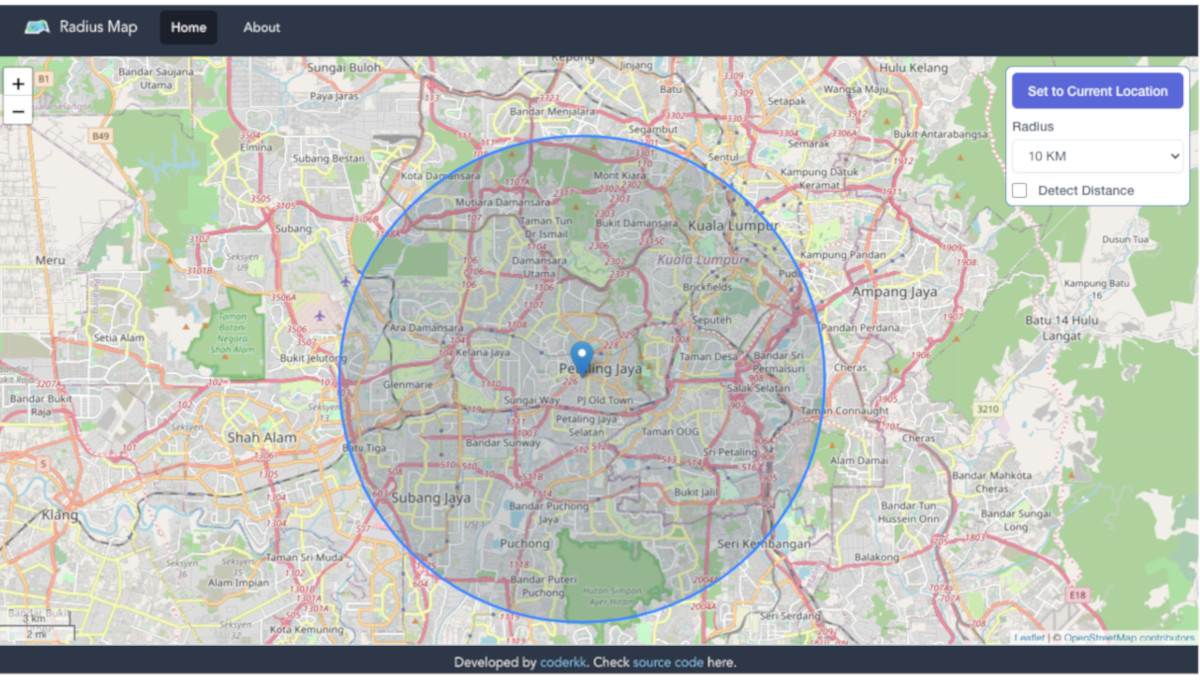Click the Bukit Jalil map label
This screenshot has height=680, width=1200.
tap(697, 492)
